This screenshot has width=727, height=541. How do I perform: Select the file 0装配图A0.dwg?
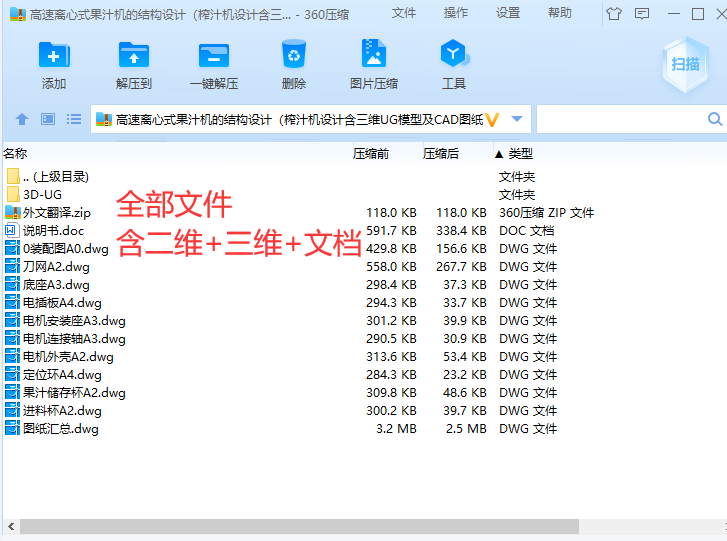point(65,249)
